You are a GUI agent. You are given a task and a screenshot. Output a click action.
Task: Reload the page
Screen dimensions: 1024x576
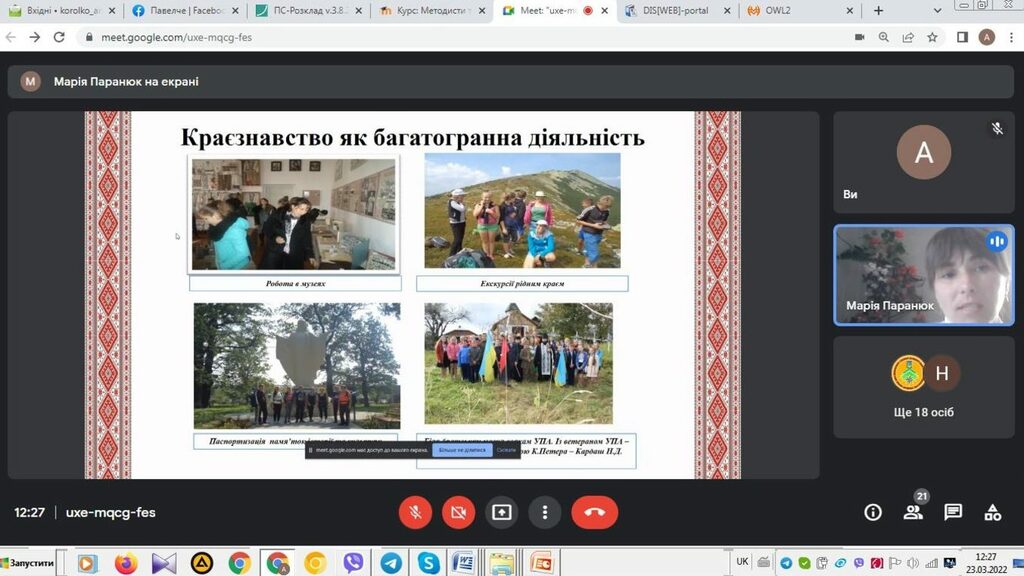(x=59, y=37)
